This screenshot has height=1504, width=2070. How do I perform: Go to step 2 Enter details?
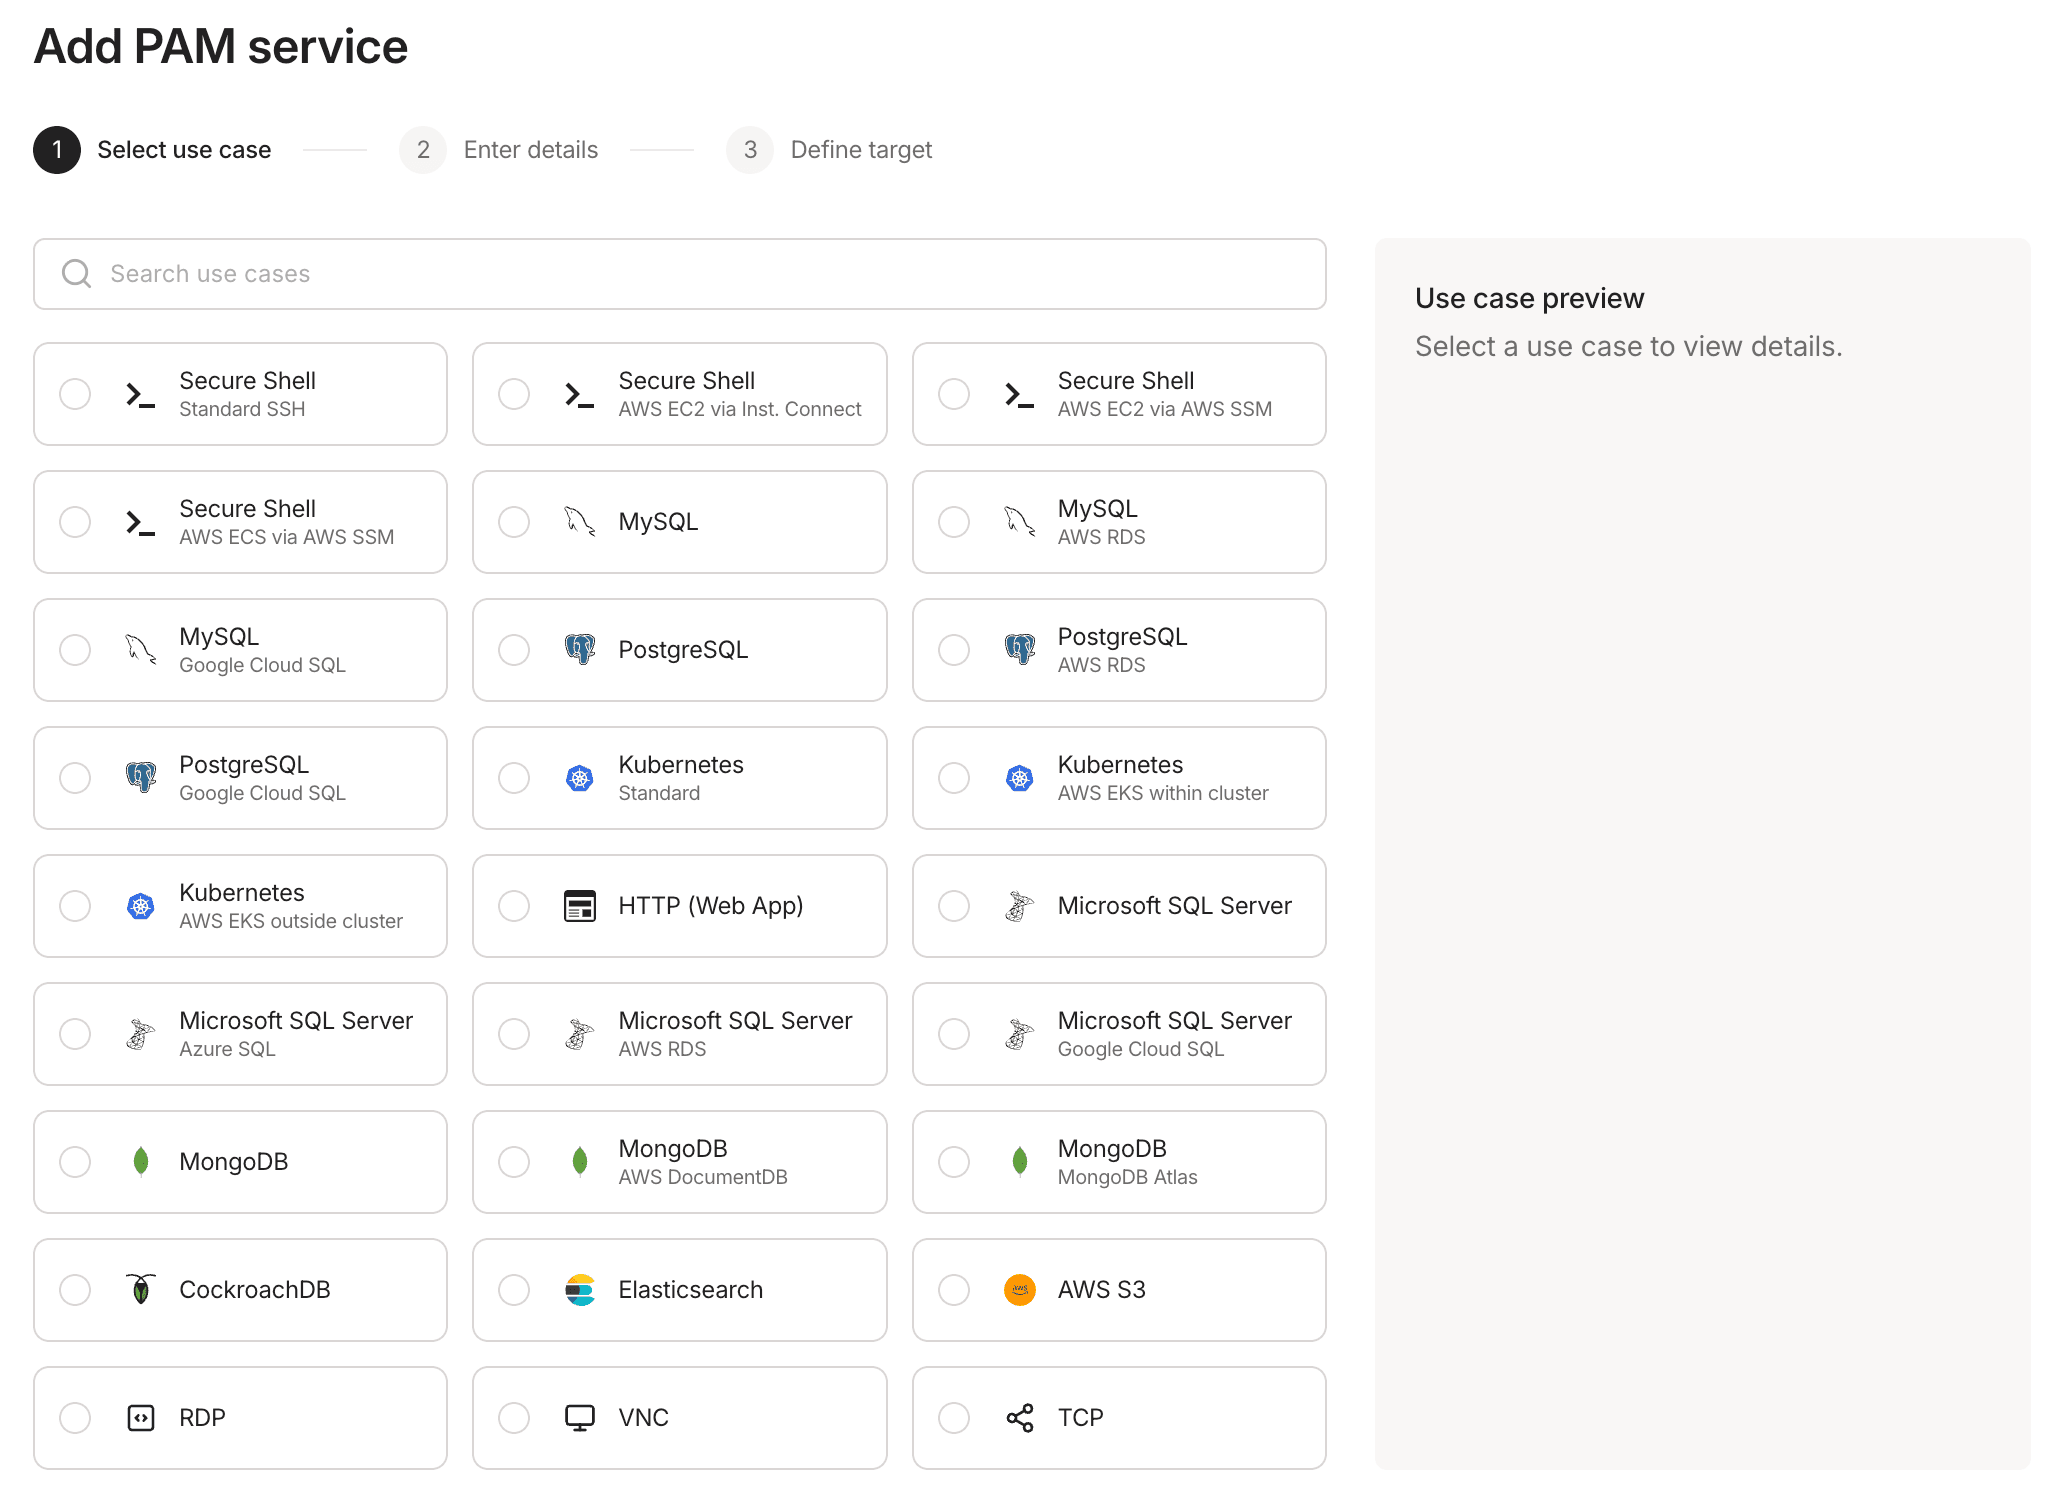tap(499, 150)
